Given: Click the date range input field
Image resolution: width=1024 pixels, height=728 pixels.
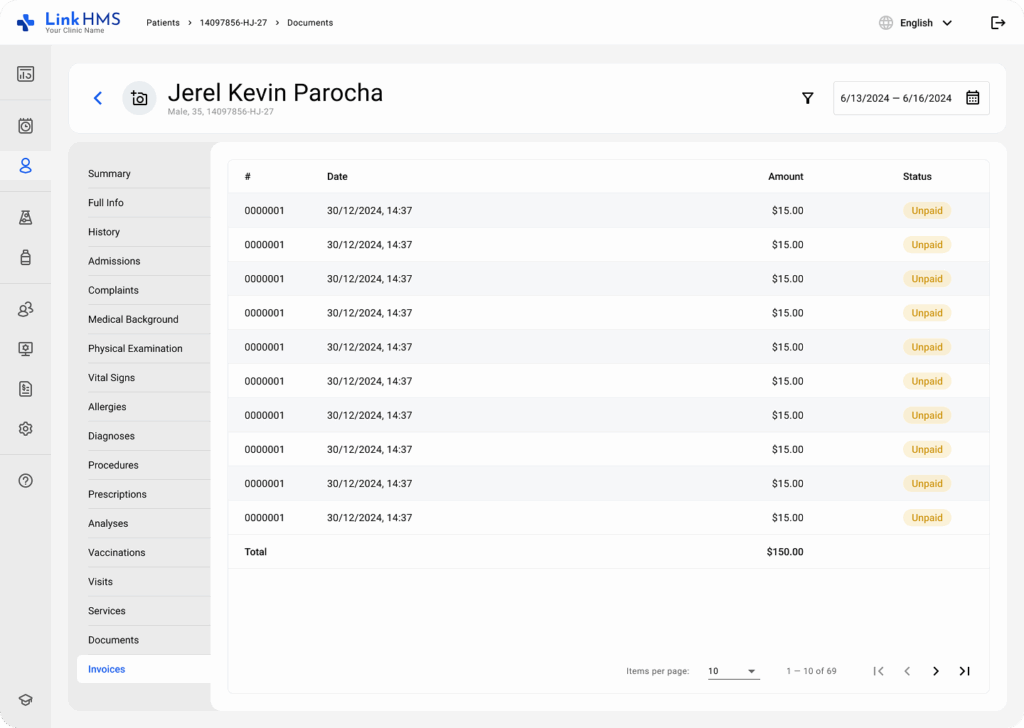Looking at the screenshot, I should (911, 98).
